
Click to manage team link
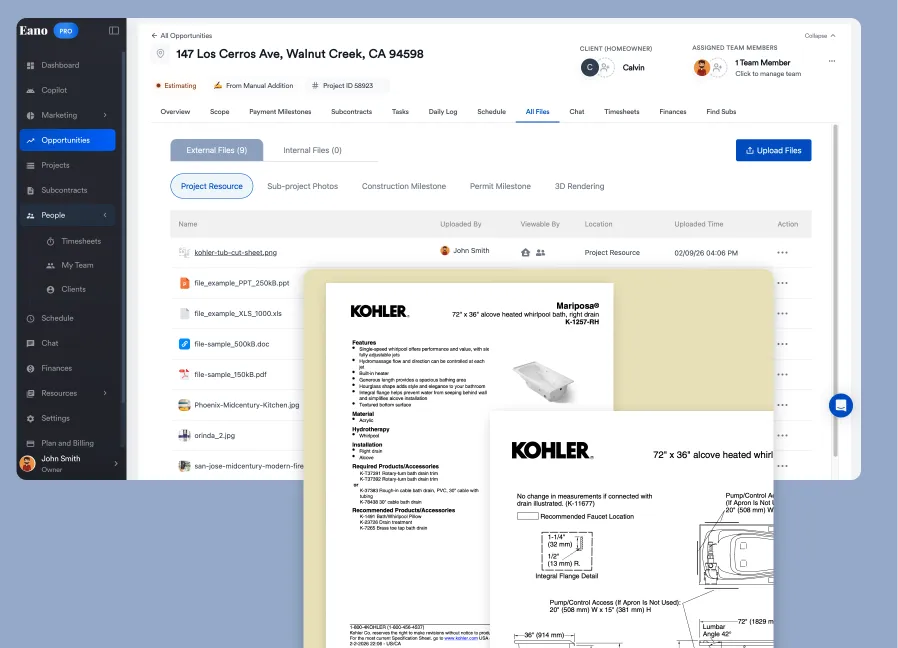click(768, 74)
